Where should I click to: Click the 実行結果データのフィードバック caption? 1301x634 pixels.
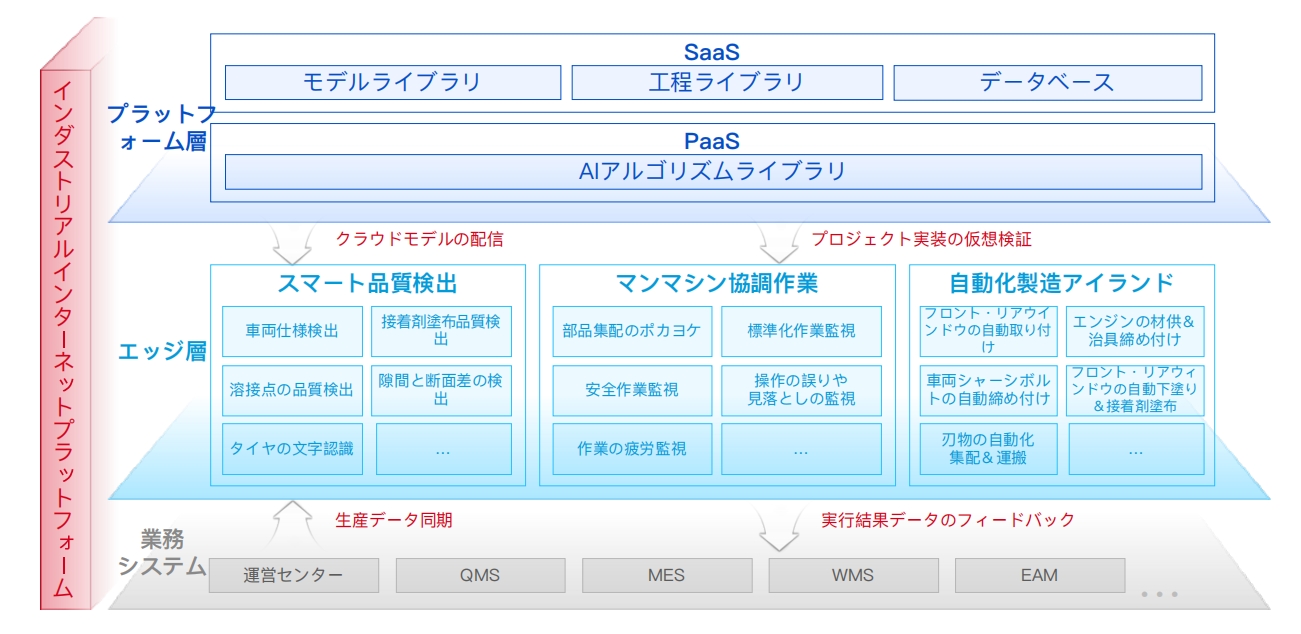point(948,520)
